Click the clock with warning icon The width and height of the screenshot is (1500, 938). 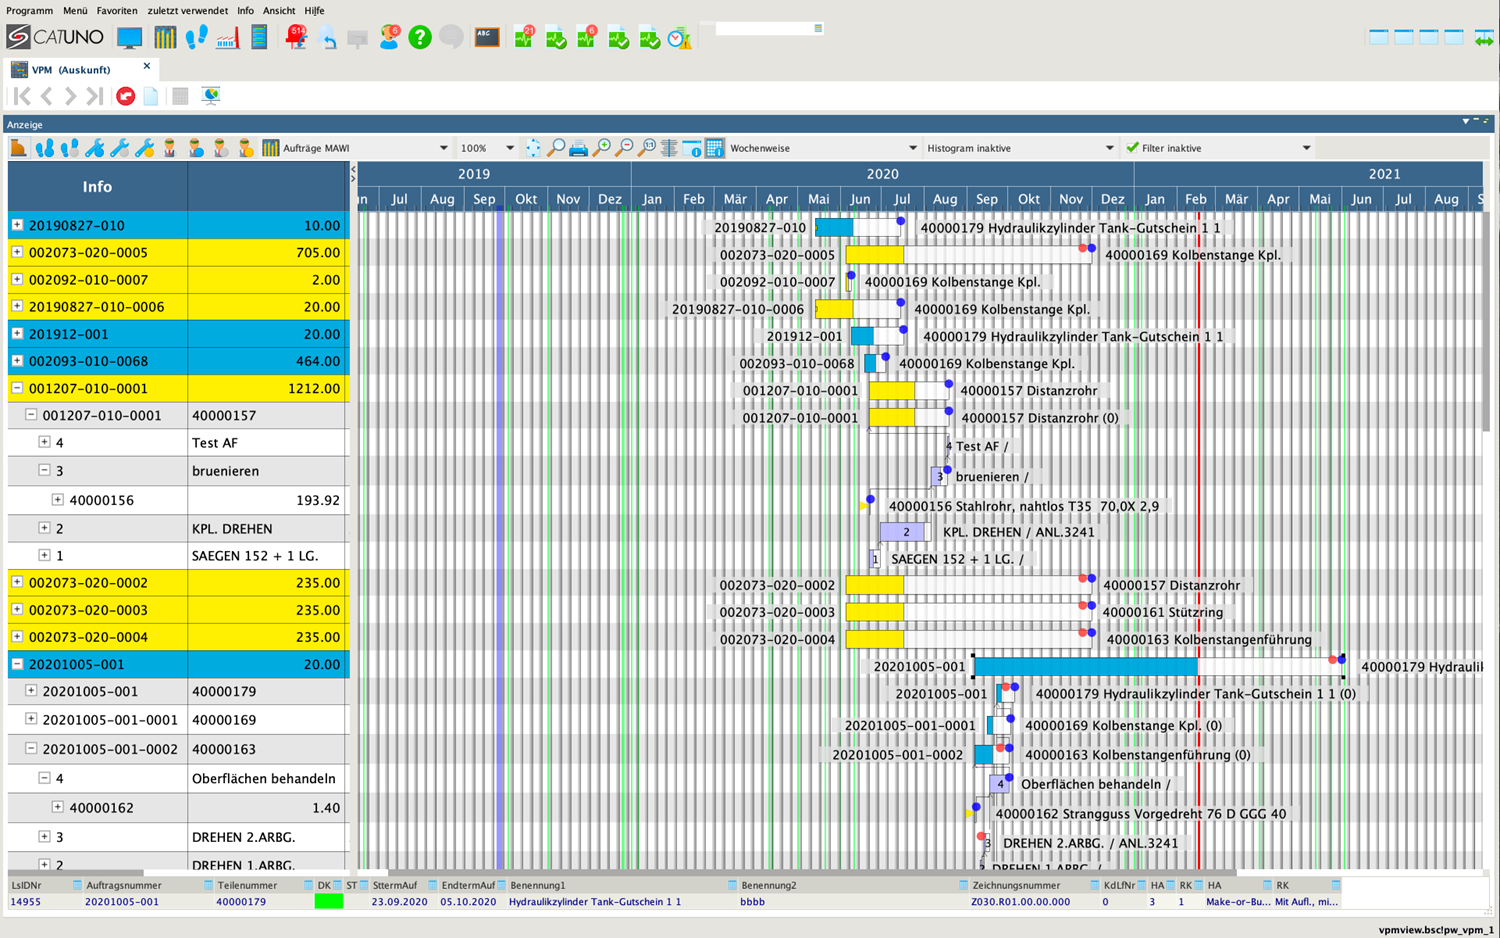[679, 38]
